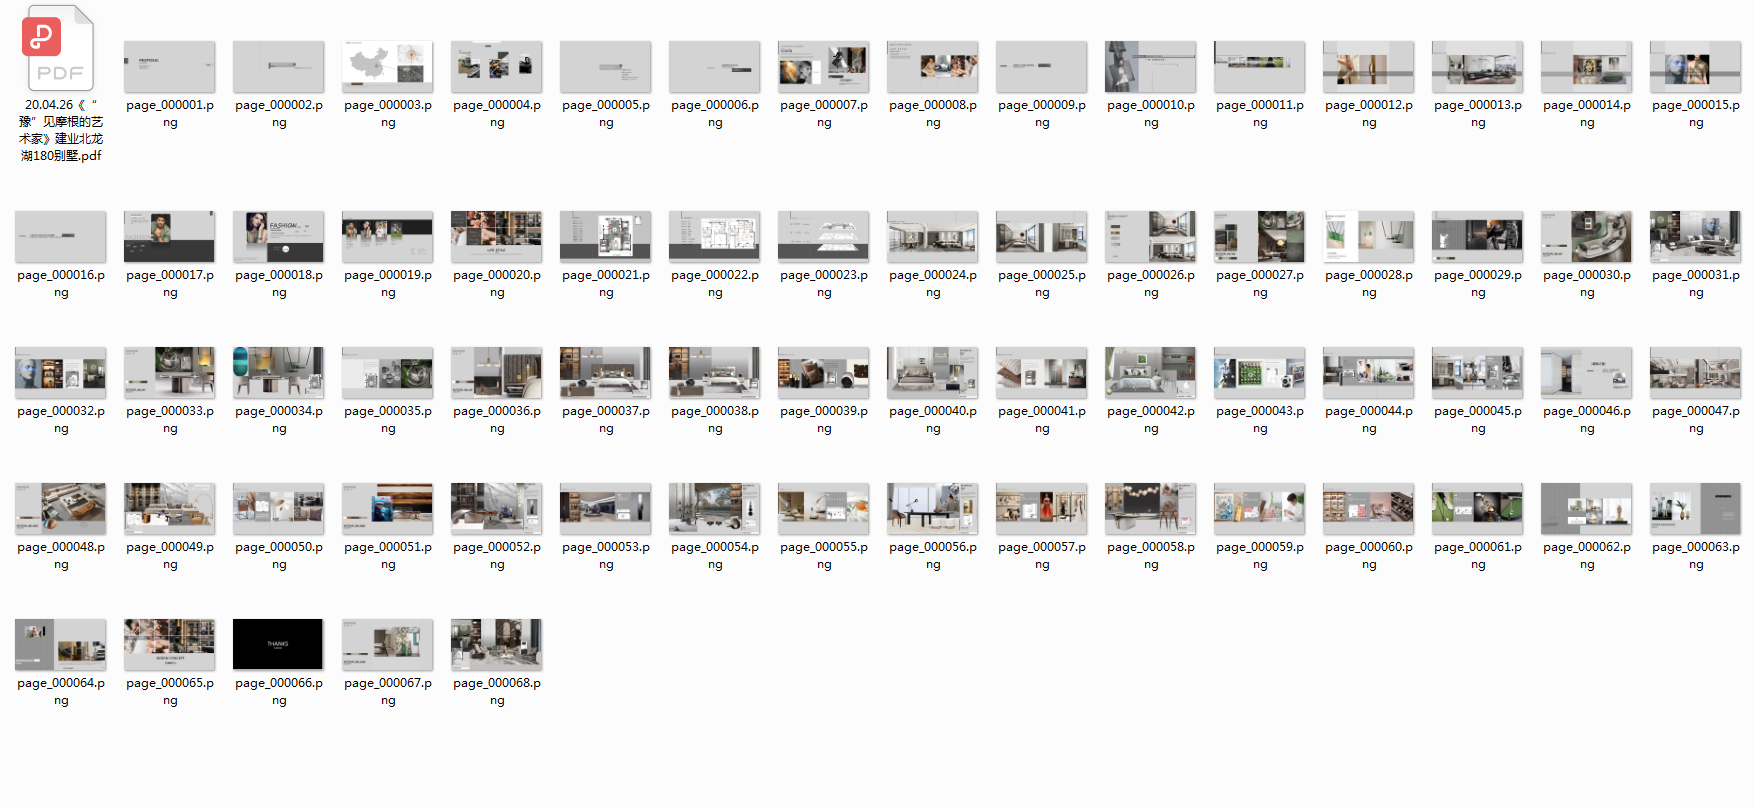Viewport: 1755px width, 808px height.
Task: Select page_000023.png file
Action: [823, 237]
